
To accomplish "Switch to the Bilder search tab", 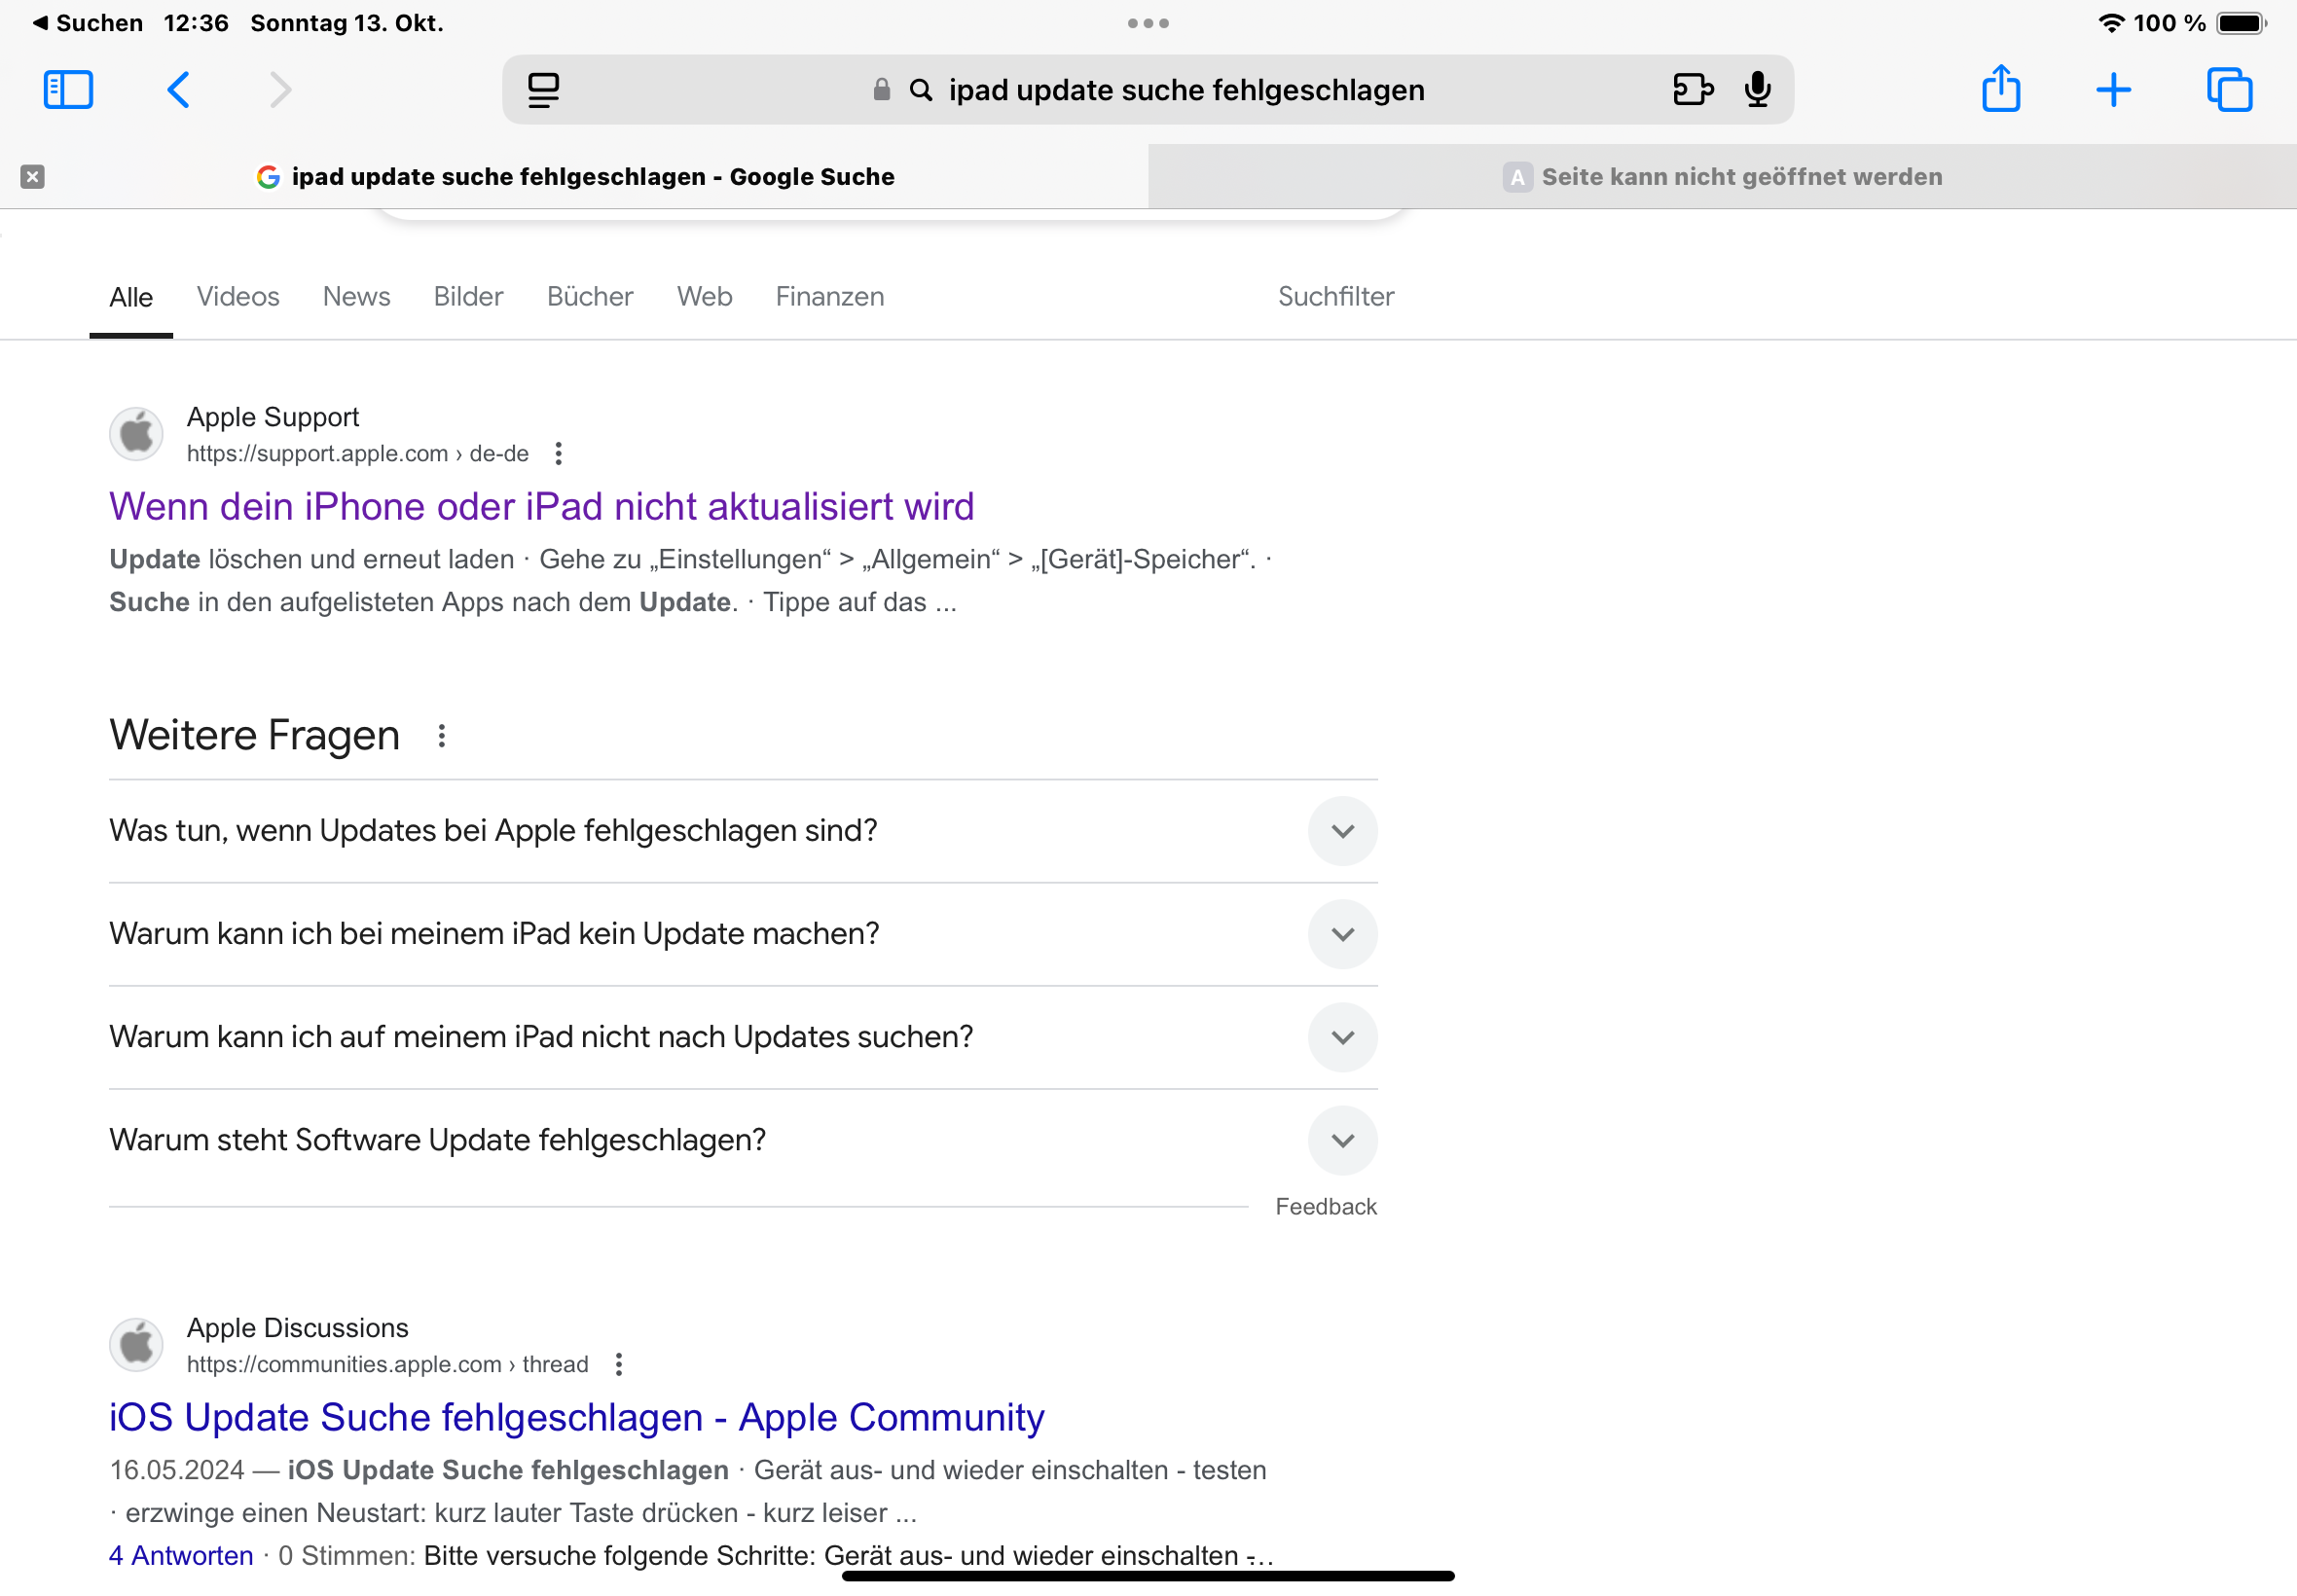I will 468,297.
